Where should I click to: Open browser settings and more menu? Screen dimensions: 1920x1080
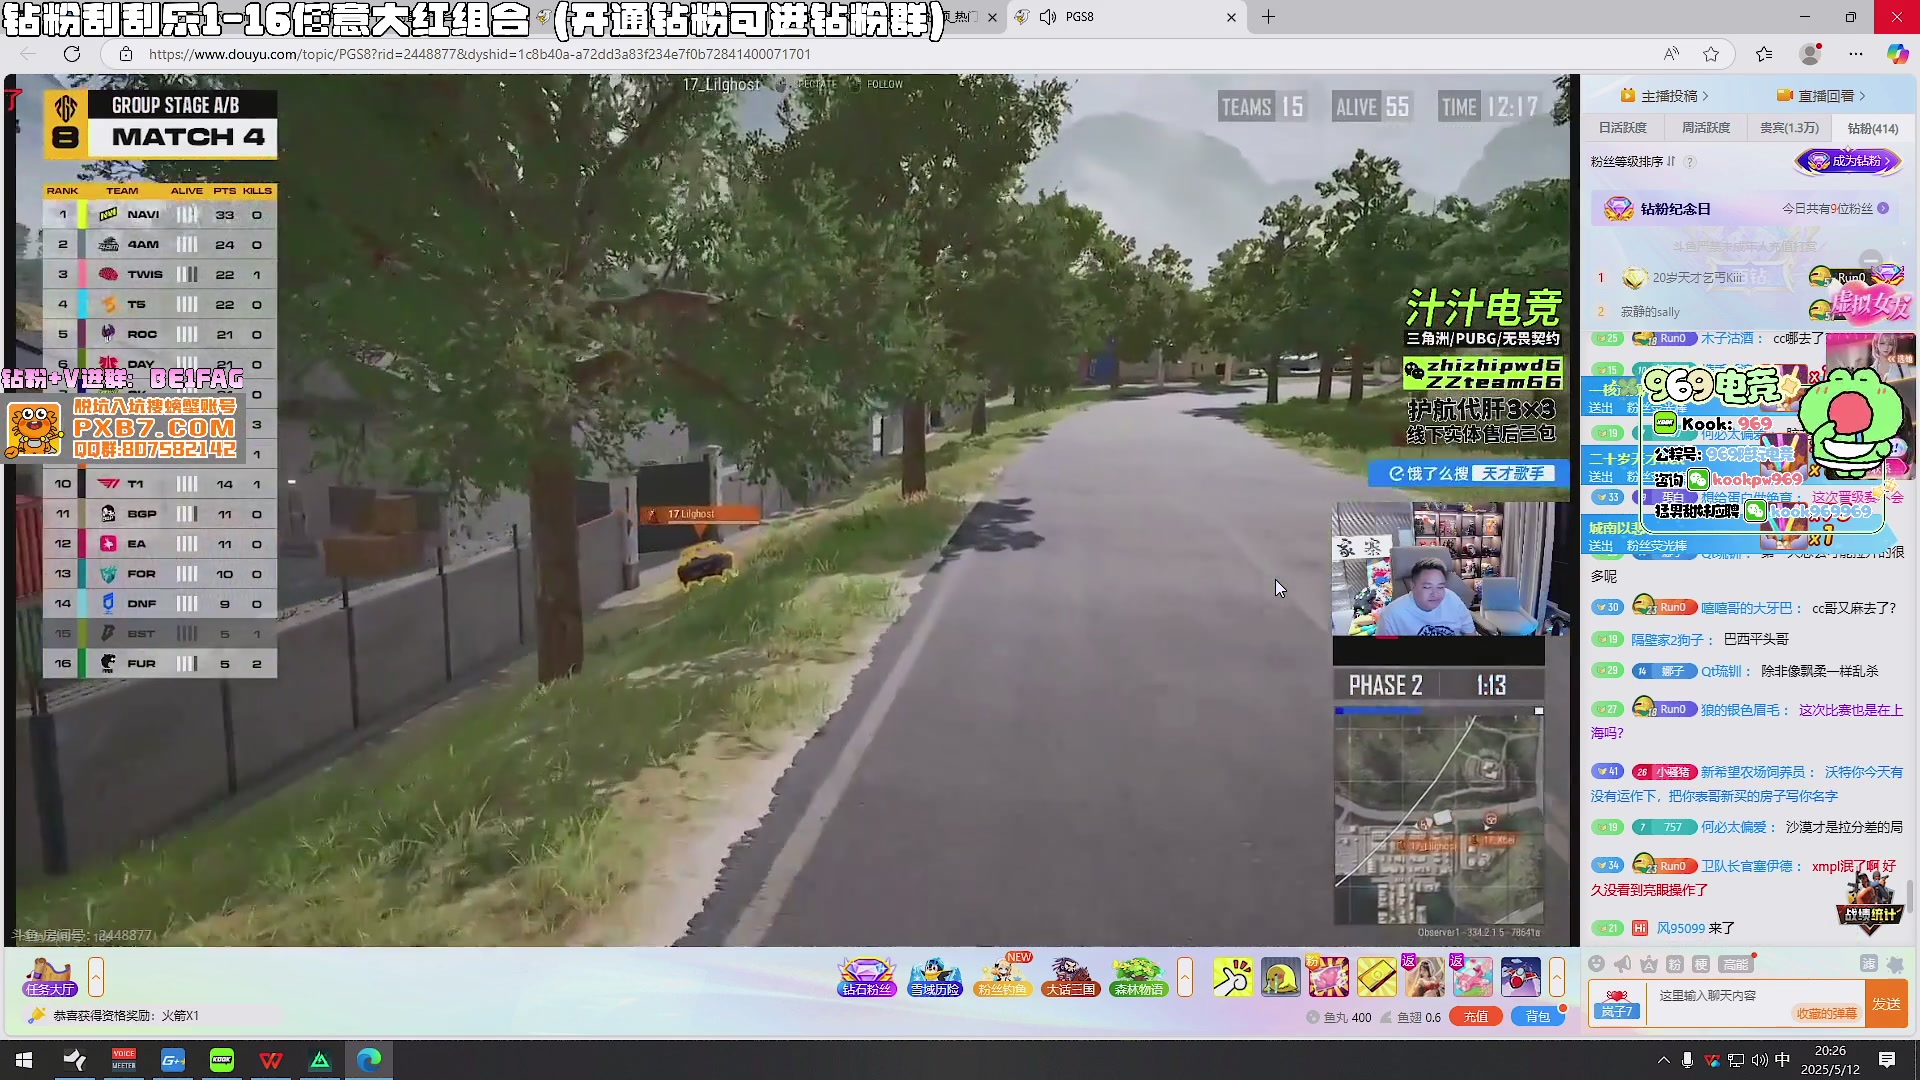coord(1856,54)
